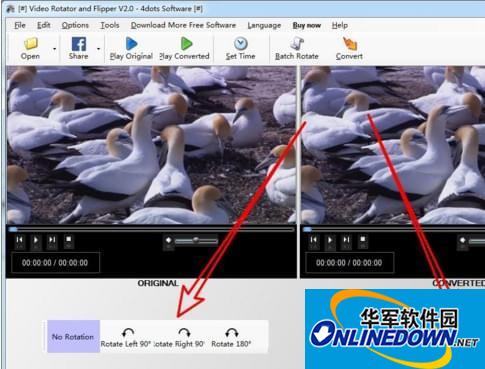Viewport: 485px width, 369px height.
Task: Click the Buy now menu item
Action: (306, 25)
